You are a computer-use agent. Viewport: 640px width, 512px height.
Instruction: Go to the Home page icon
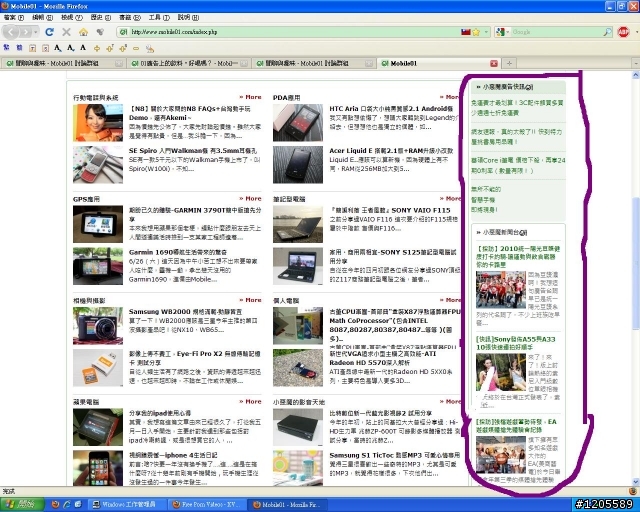[83, 32]
